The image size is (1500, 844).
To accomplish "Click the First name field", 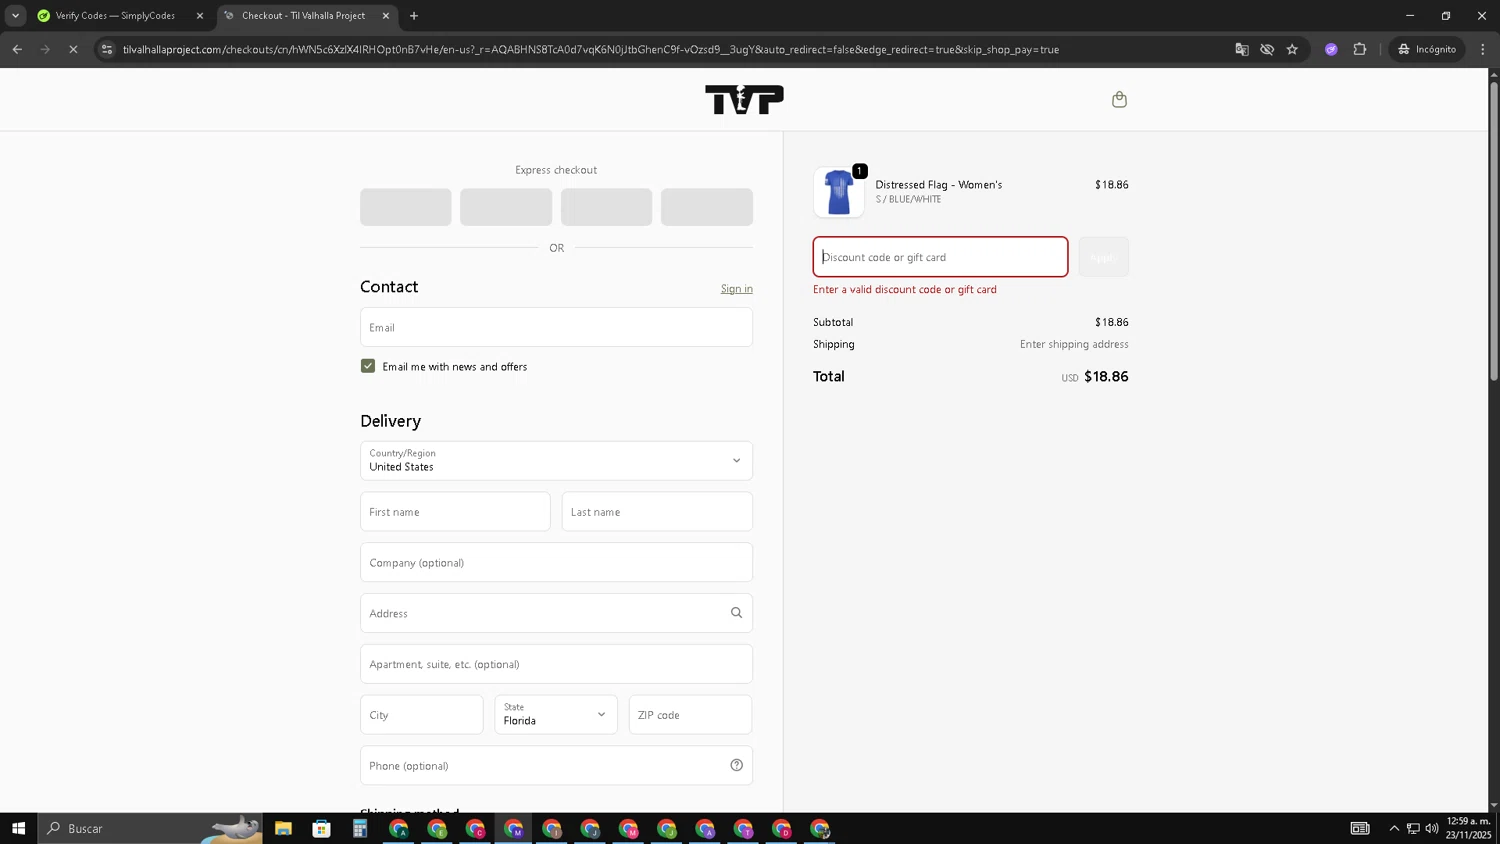I will pyautogui.click(x=455, y=512).
